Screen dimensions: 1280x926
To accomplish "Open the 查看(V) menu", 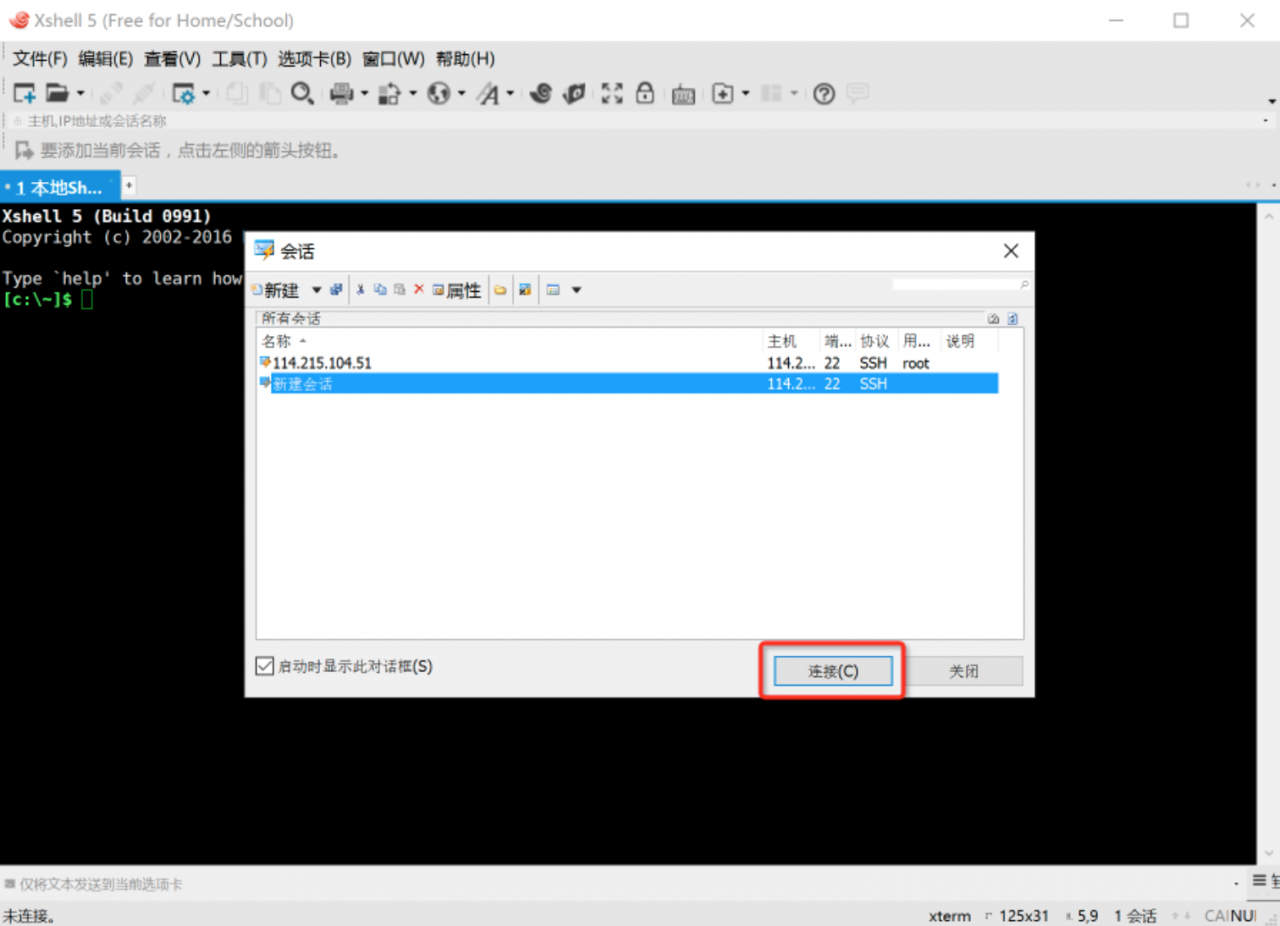I will click(x=172, y=59).
